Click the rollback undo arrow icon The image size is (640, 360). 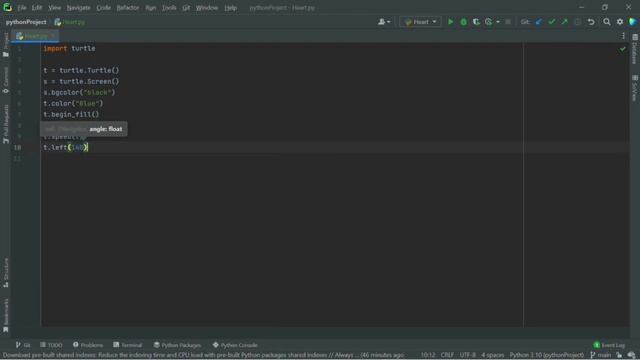591,22
